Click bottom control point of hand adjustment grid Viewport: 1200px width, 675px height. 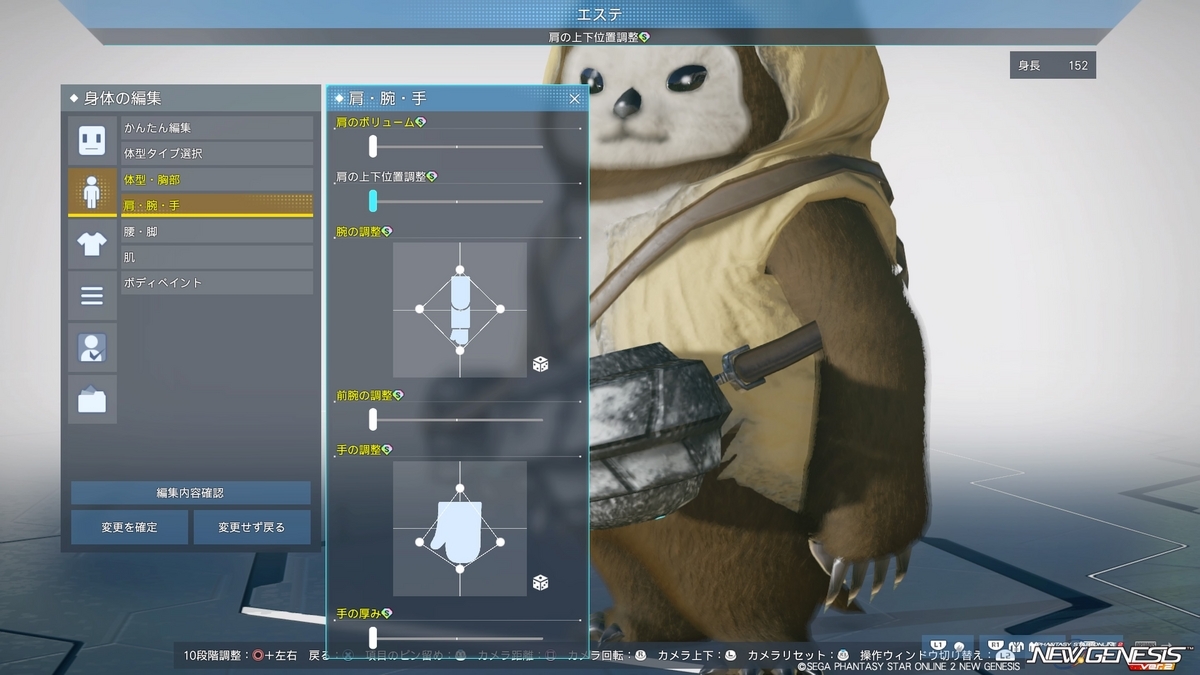pyautogui.click(x=460, y=569)
